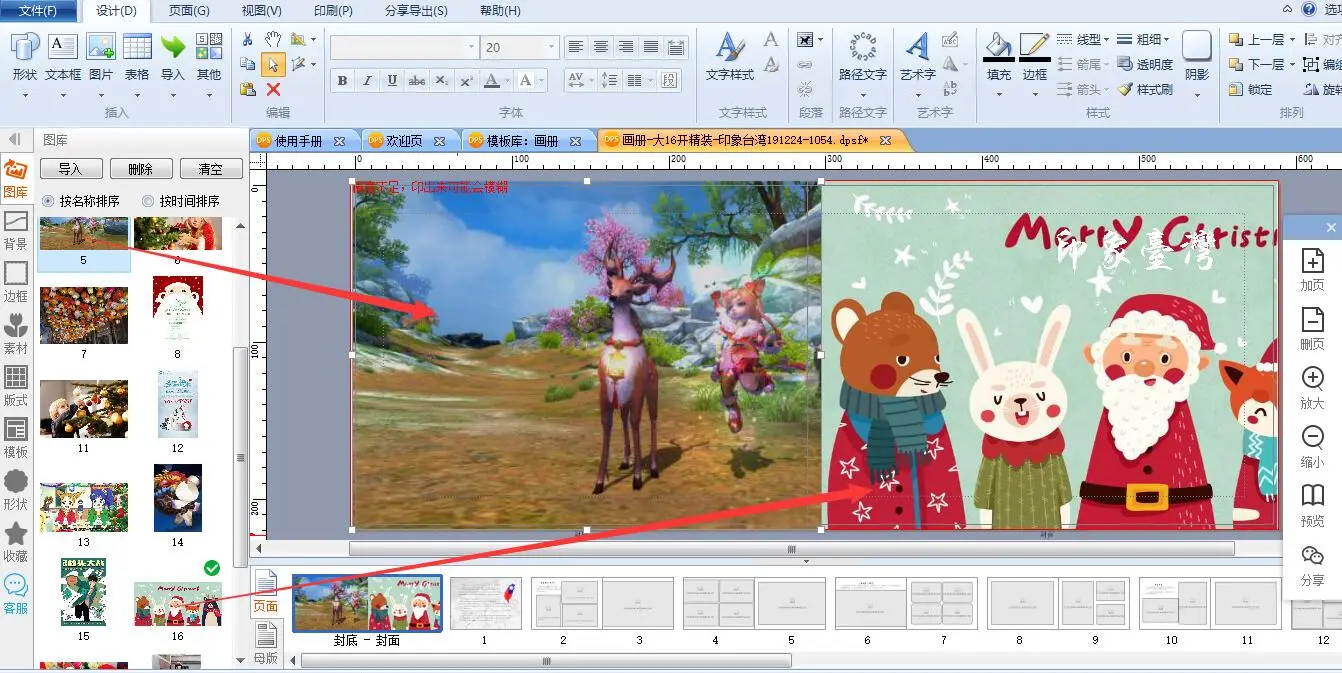Click the 清空 (clear) button in gallery
Viewport: 1342px width, 673px height.
(x=211, y=169)
